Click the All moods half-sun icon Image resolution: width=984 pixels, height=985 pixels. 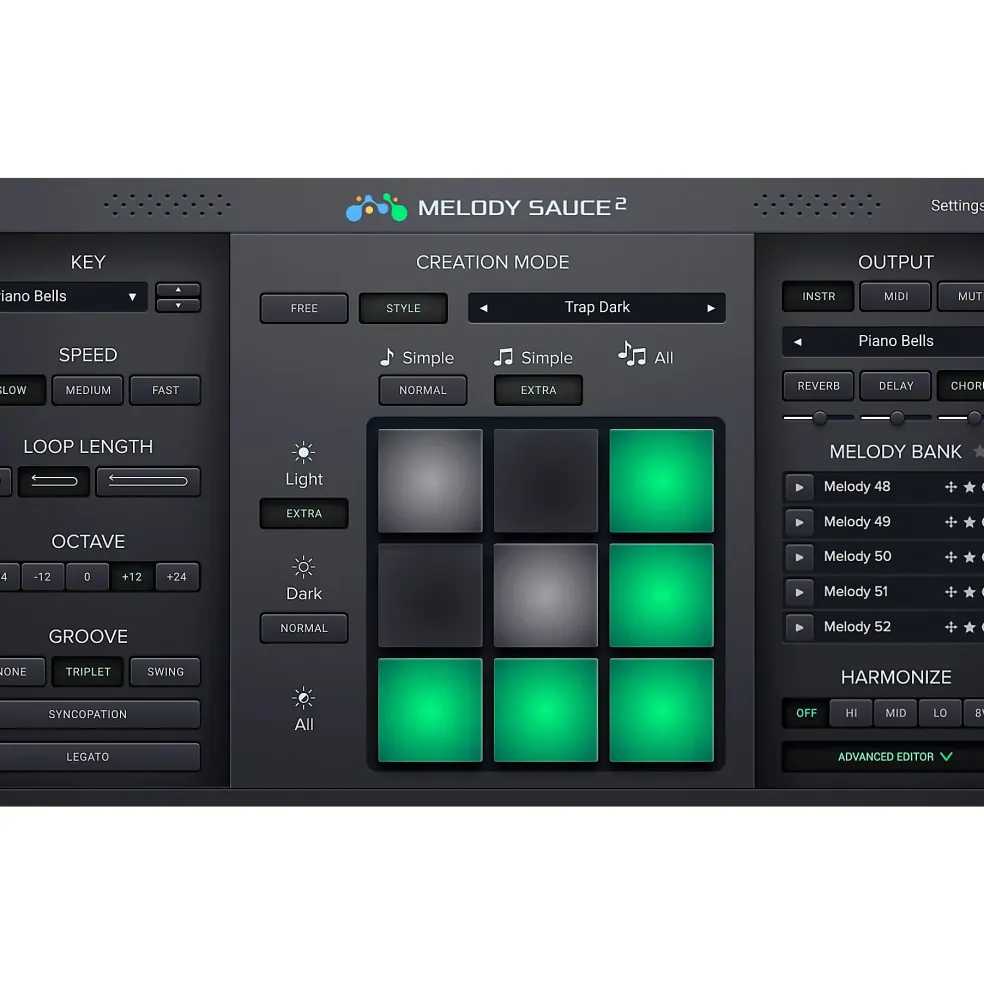tap(303, 698)
